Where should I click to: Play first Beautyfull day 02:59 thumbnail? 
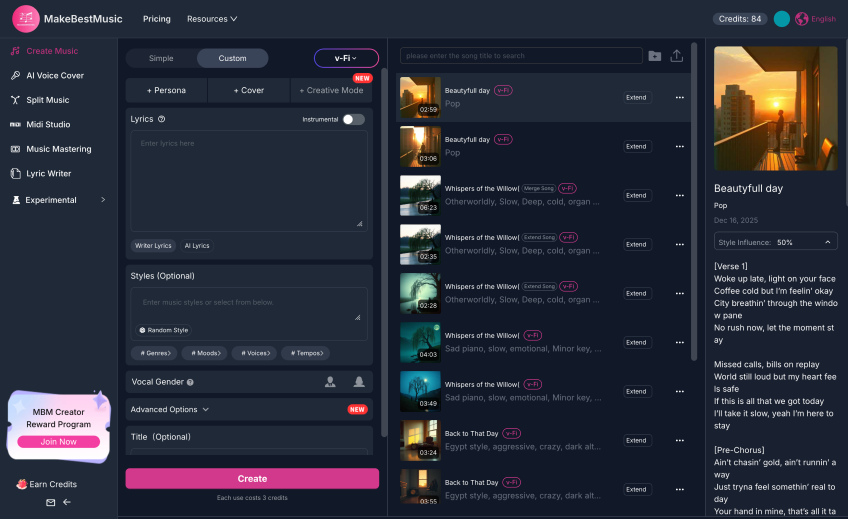420,97
